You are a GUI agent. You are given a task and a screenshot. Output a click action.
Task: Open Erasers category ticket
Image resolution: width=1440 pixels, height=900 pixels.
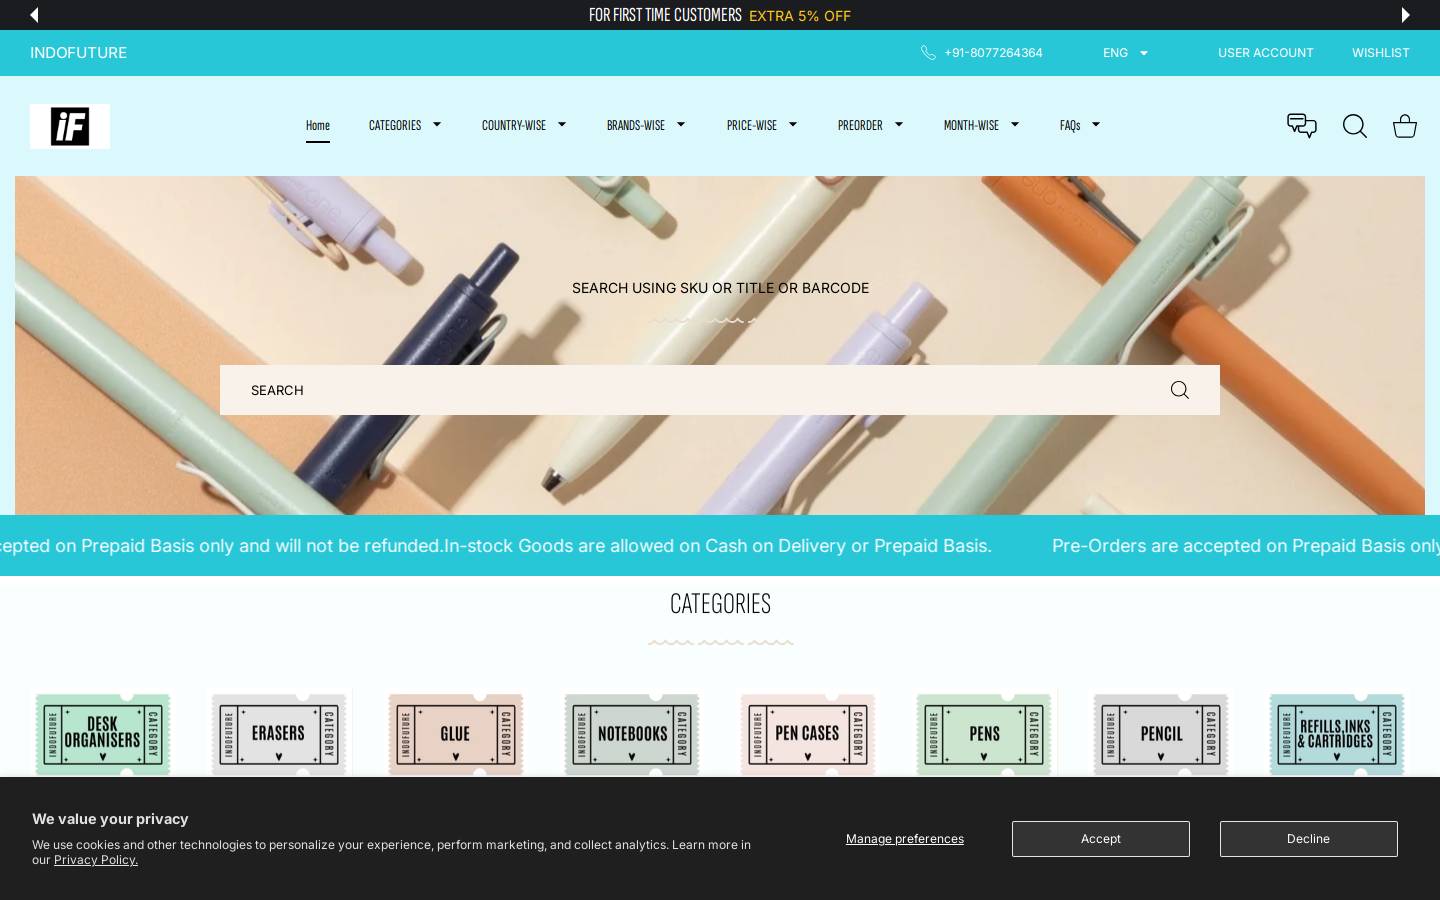[279, 734]
